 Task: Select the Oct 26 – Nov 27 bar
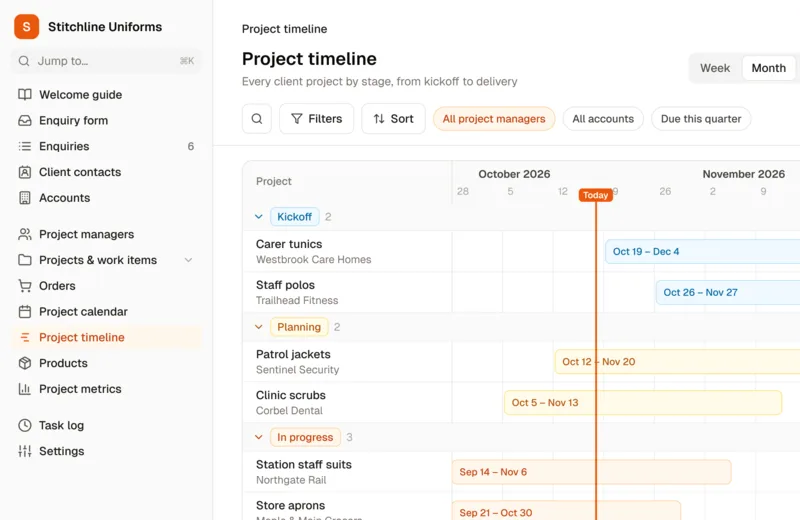click(x=728, y=292)
